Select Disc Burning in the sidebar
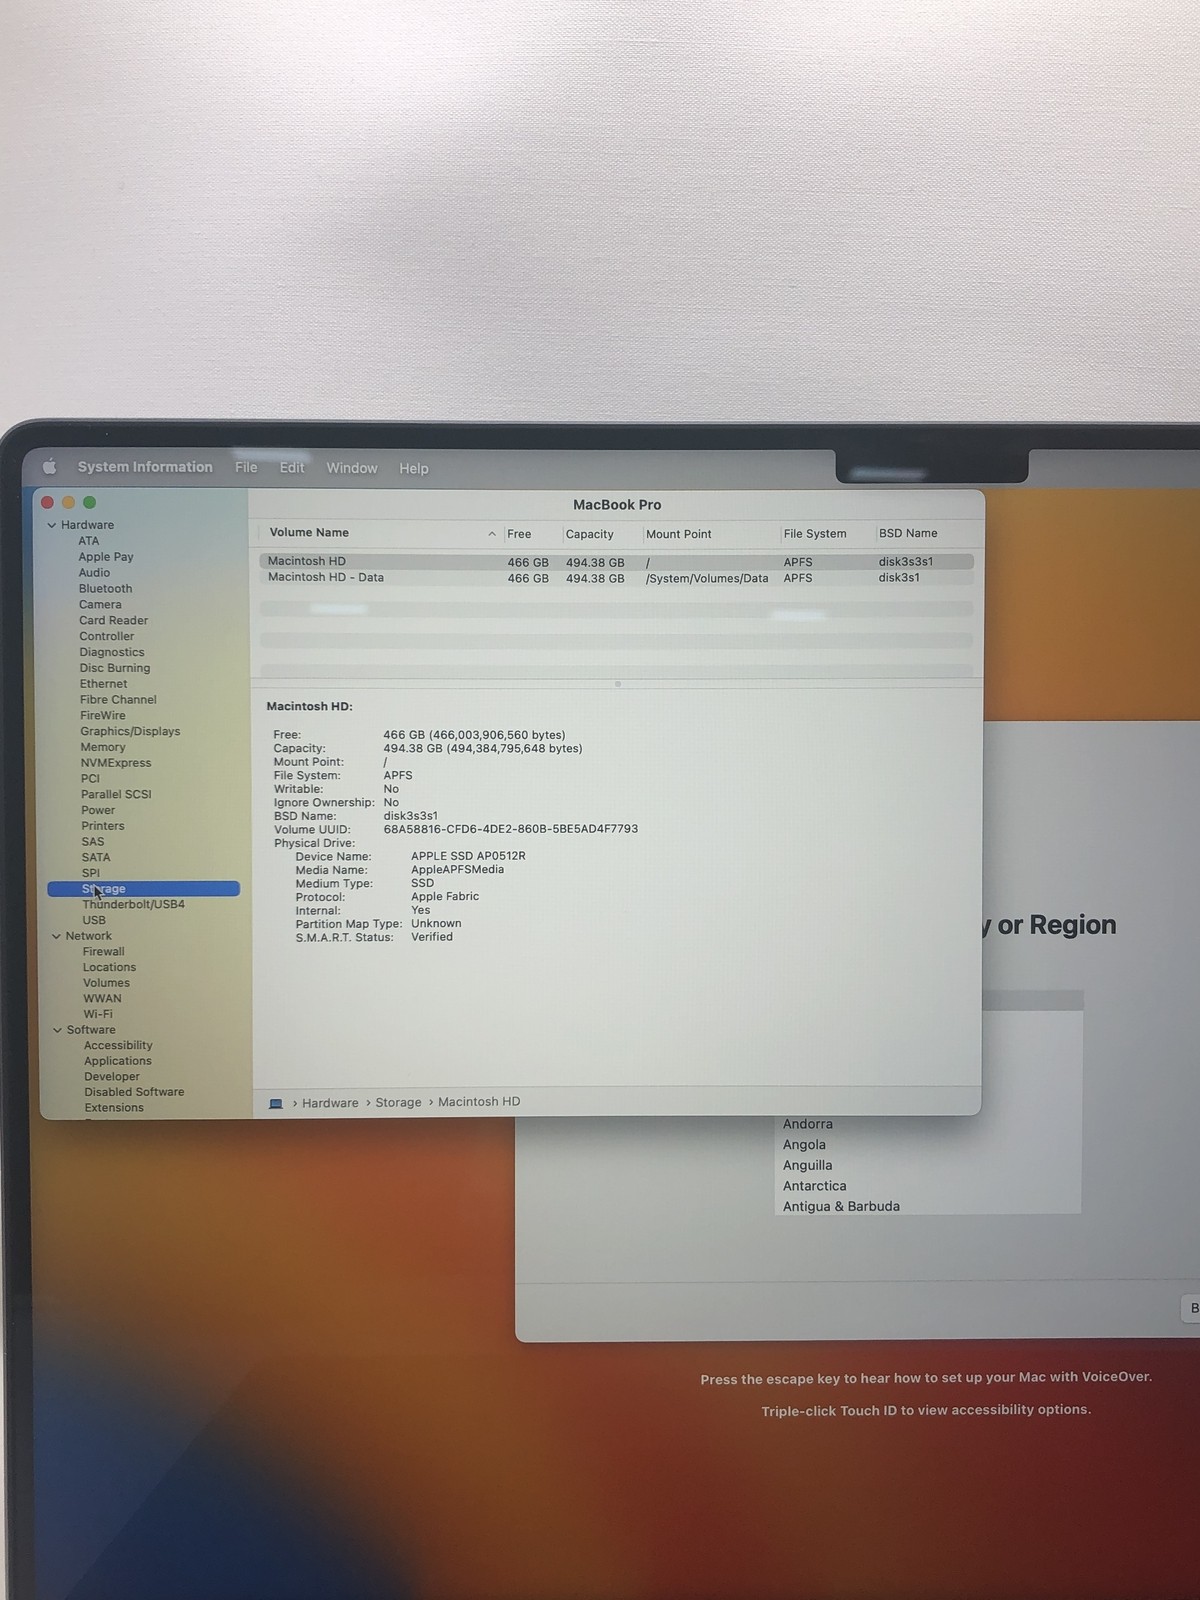Image resolution: width=1200 pixels, height=1600 pixels. pos(115,668)
